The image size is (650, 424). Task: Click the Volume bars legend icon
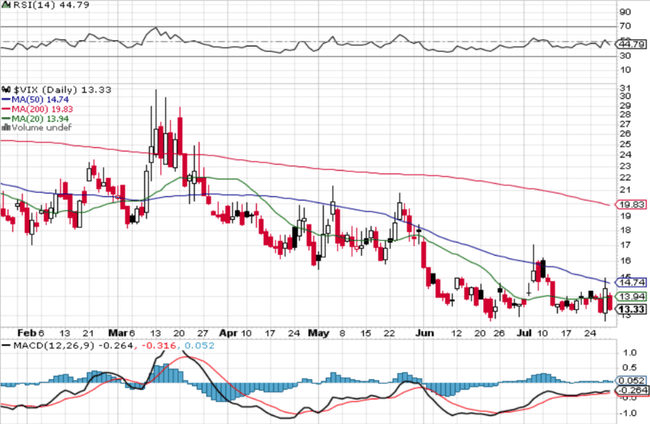6,126
